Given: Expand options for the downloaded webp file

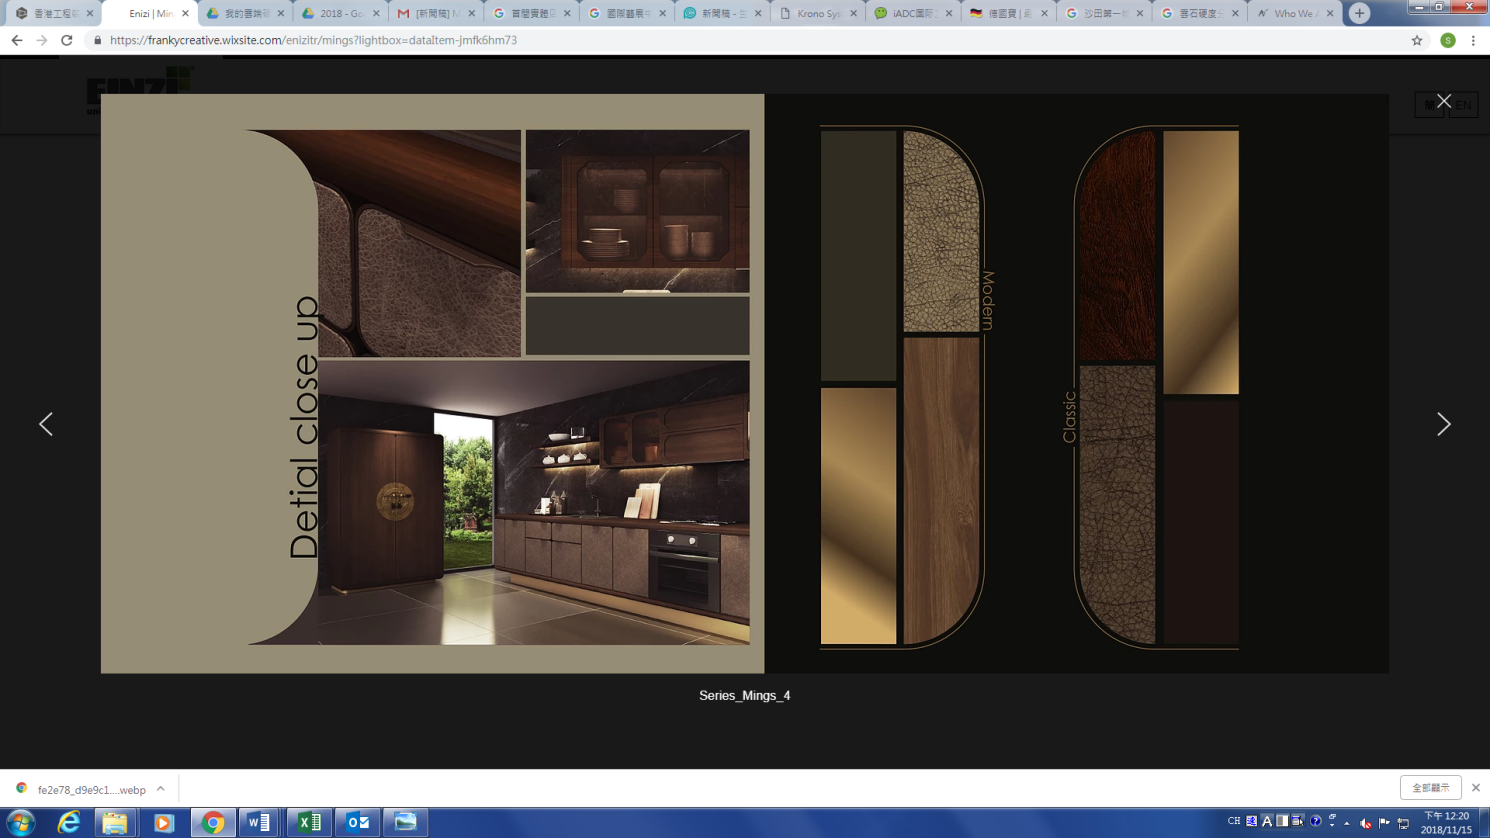Looking at the screenshot, I should (160, 789).
